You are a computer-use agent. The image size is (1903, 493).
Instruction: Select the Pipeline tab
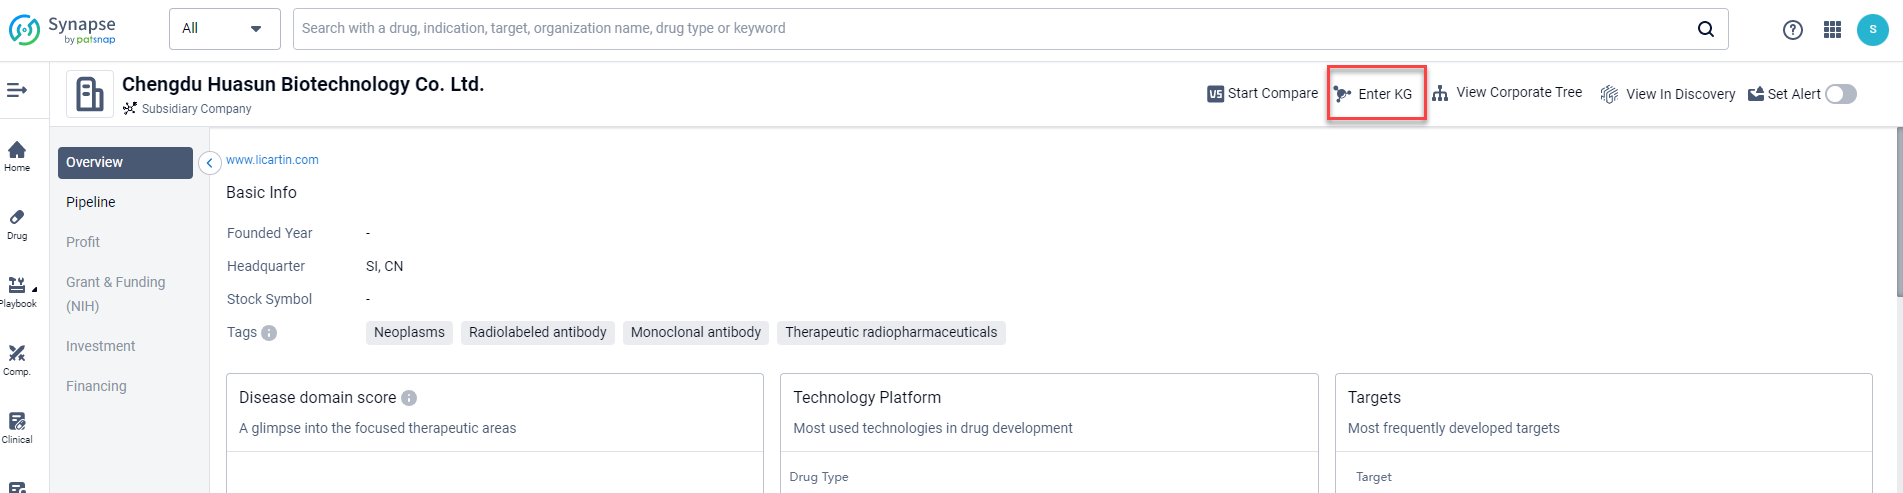(x=91, y=202)
